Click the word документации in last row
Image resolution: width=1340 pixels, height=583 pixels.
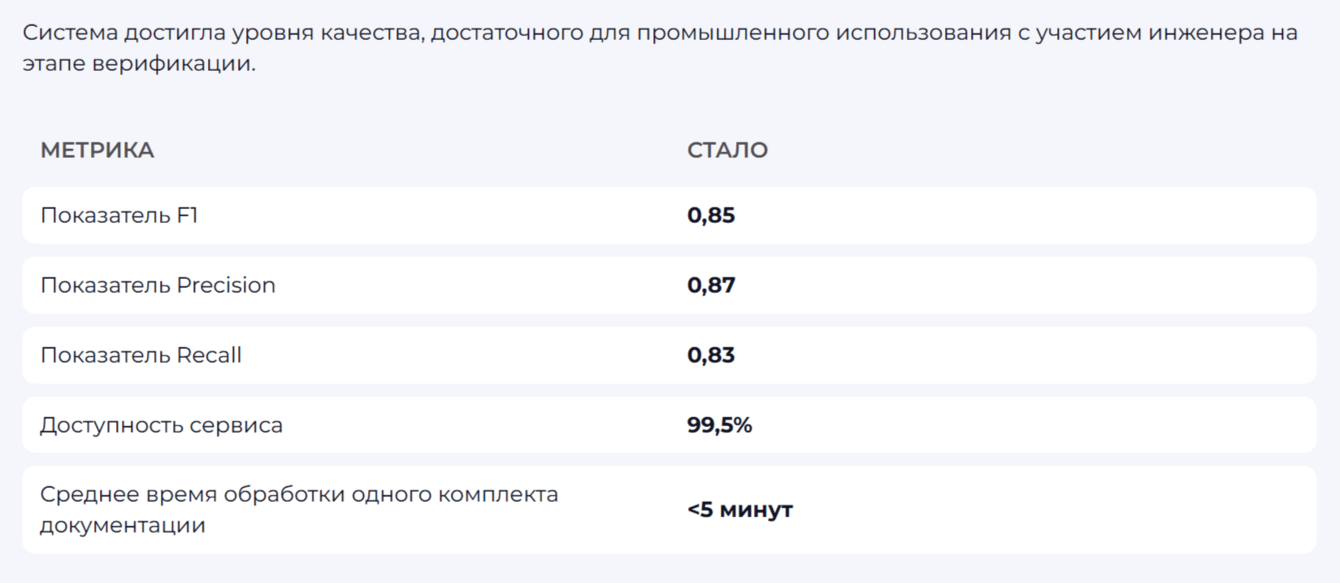[x=123, y=525]
